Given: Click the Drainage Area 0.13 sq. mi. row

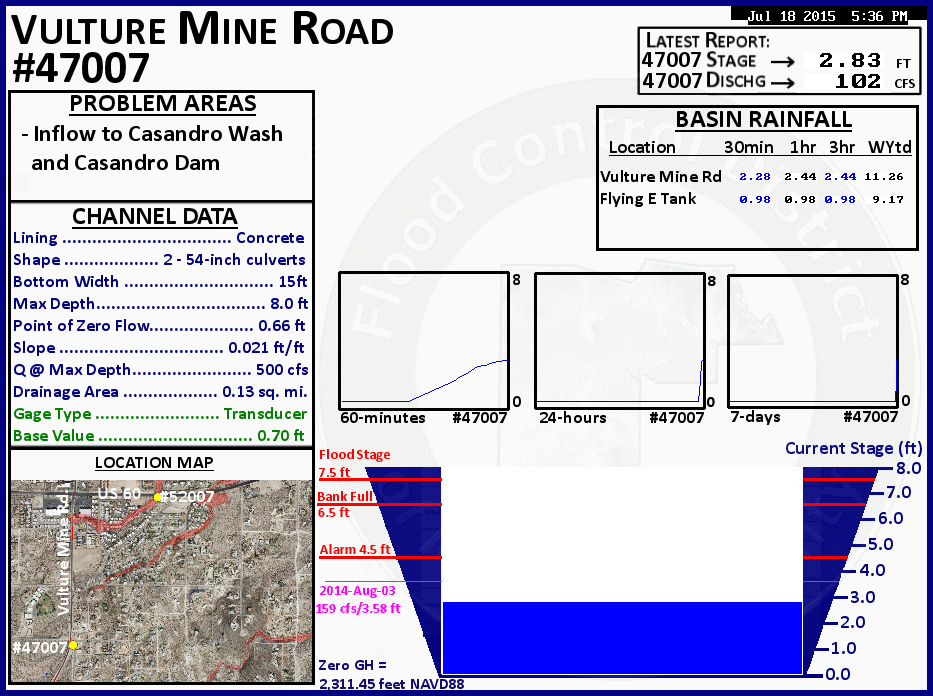Looking at the screenshot, I should pos(160,391).
